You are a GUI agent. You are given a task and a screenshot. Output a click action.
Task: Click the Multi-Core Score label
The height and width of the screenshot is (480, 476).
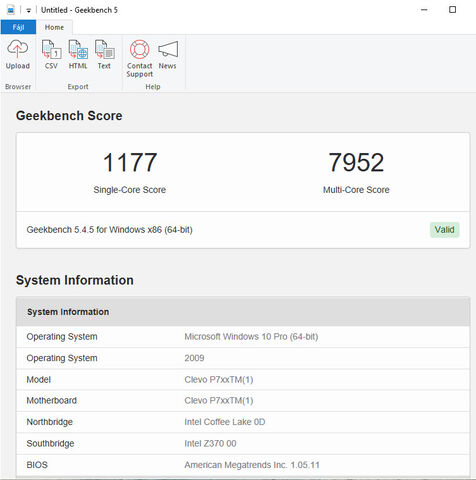click(356, 190)
